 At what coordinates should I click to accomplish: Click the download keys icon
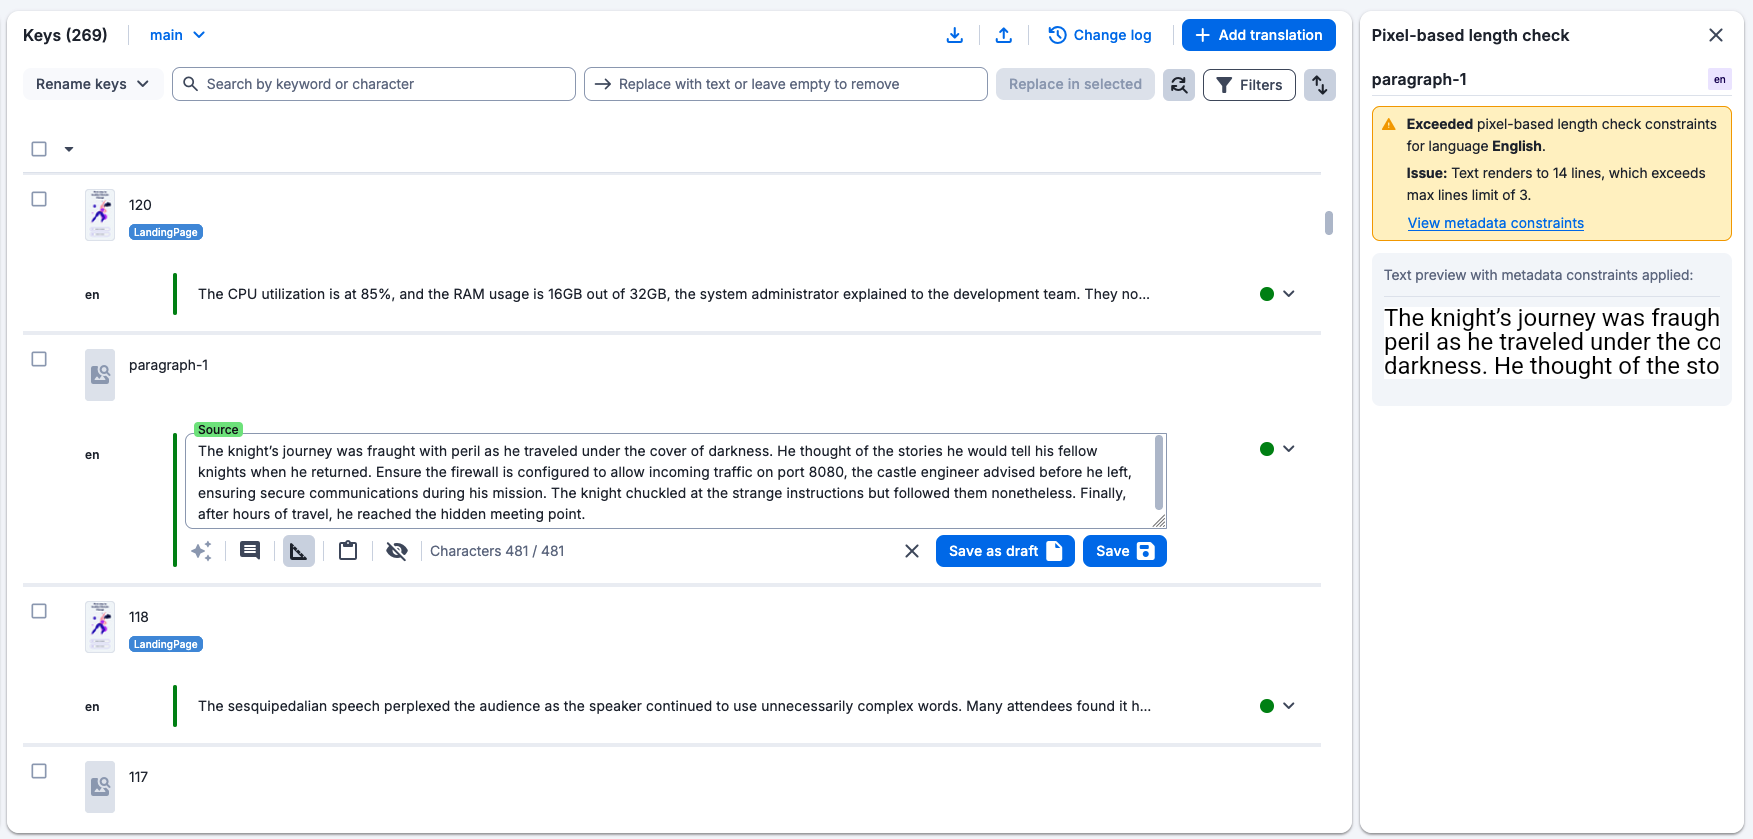click(955, 35)
